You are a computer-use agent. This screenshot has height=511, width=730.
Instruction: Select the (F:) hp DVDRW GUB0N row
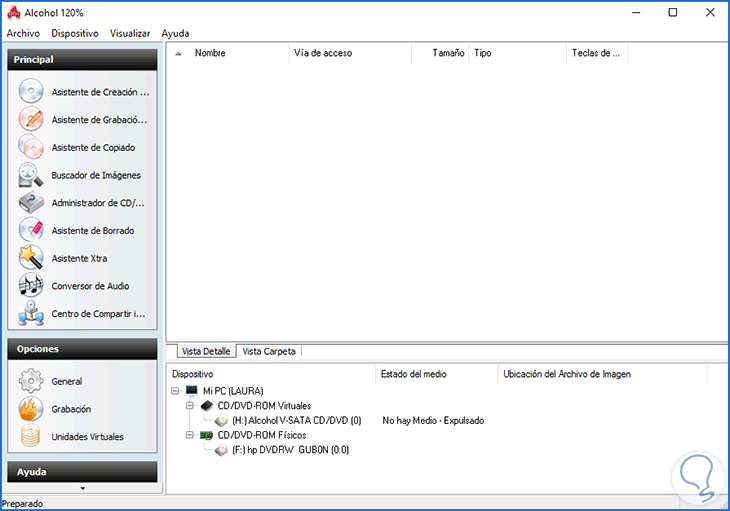[x=291, y=450]
